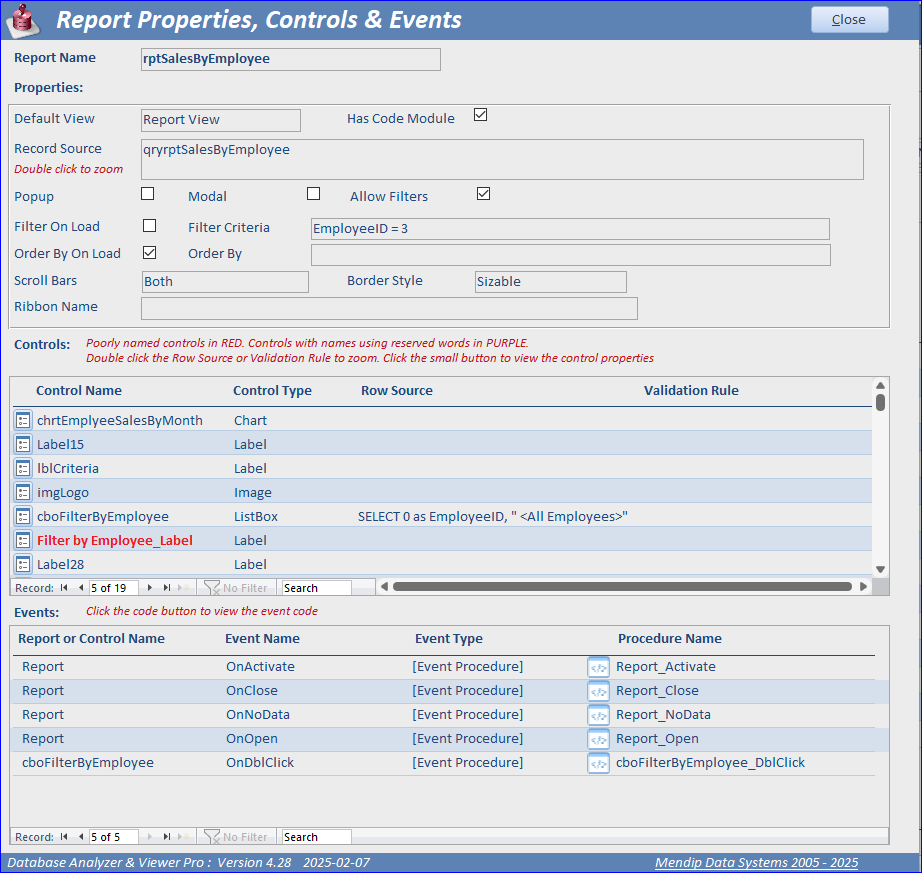Viewport: 922px width, 873px height.
Task: Click the Search box in Events navigator
Action: [316, 837]
